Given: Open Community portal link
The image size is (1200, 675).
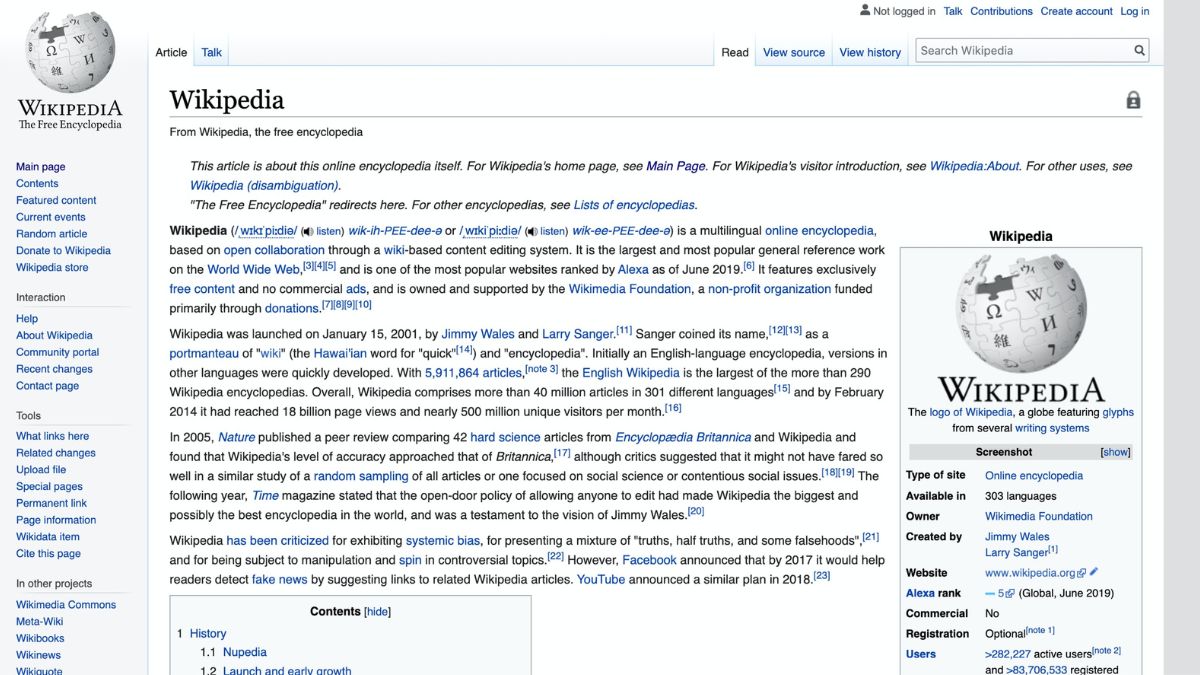Looking at the screenshot, I should click(57, 352).
